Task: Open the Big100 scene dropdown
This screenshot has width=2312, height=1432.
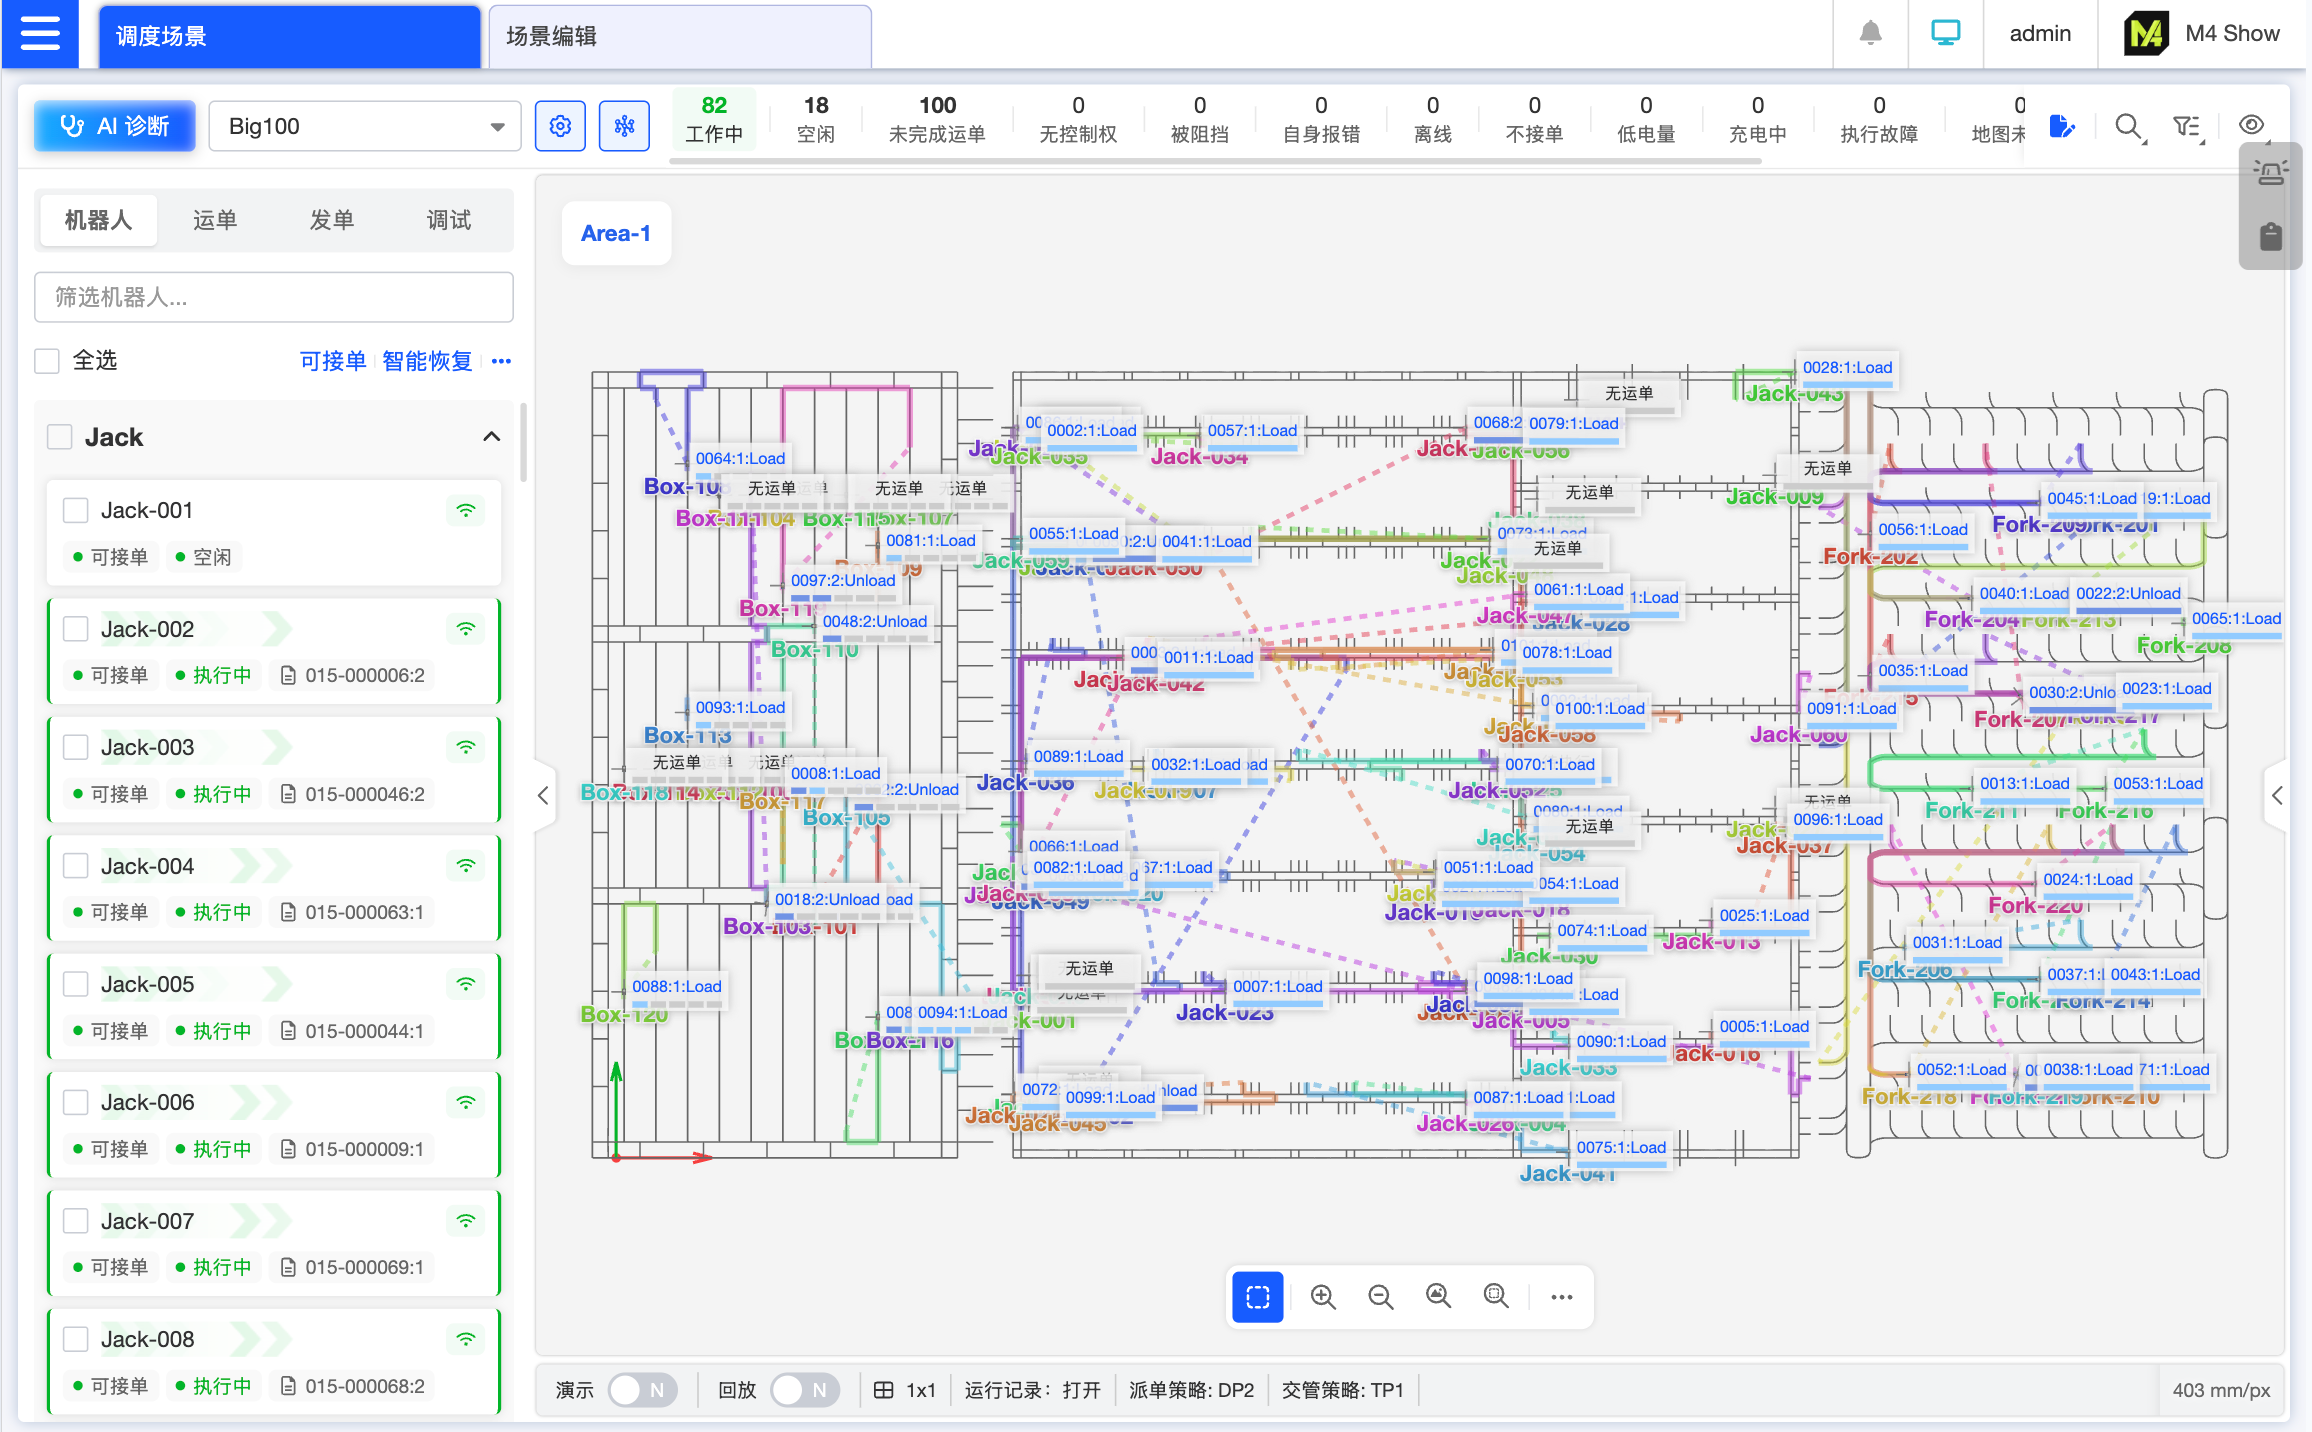Action: tap(365, 126)
